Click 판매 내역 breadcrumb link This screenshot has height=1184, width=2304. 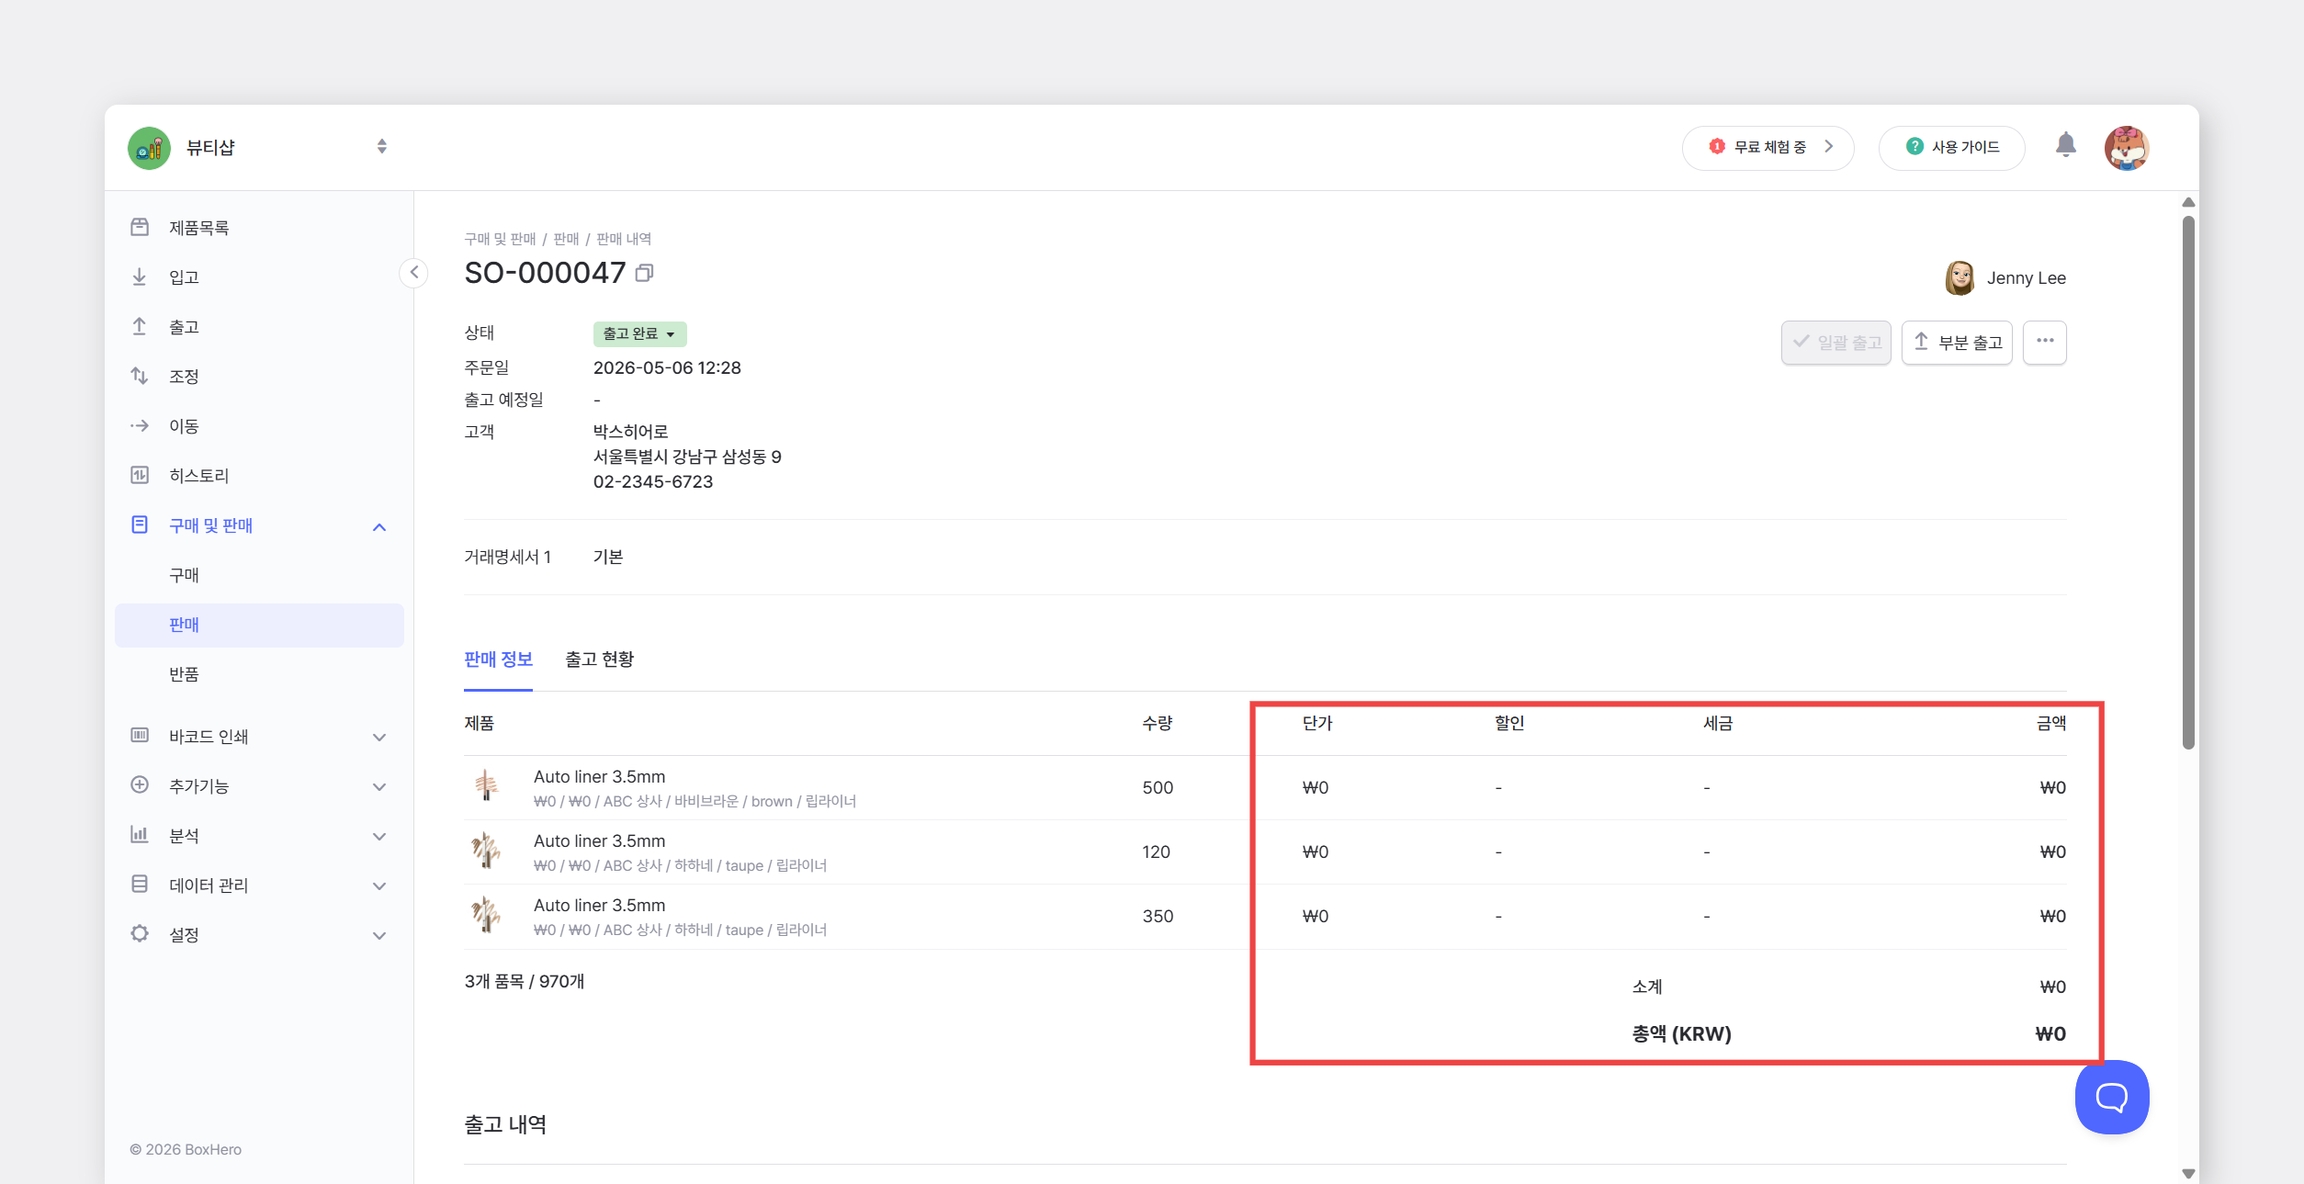coord(624,239)
